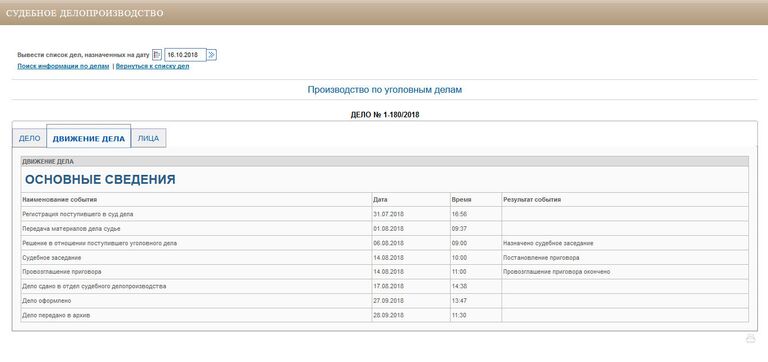Select row 'Передача материалов дела судье'

[384, 229]
